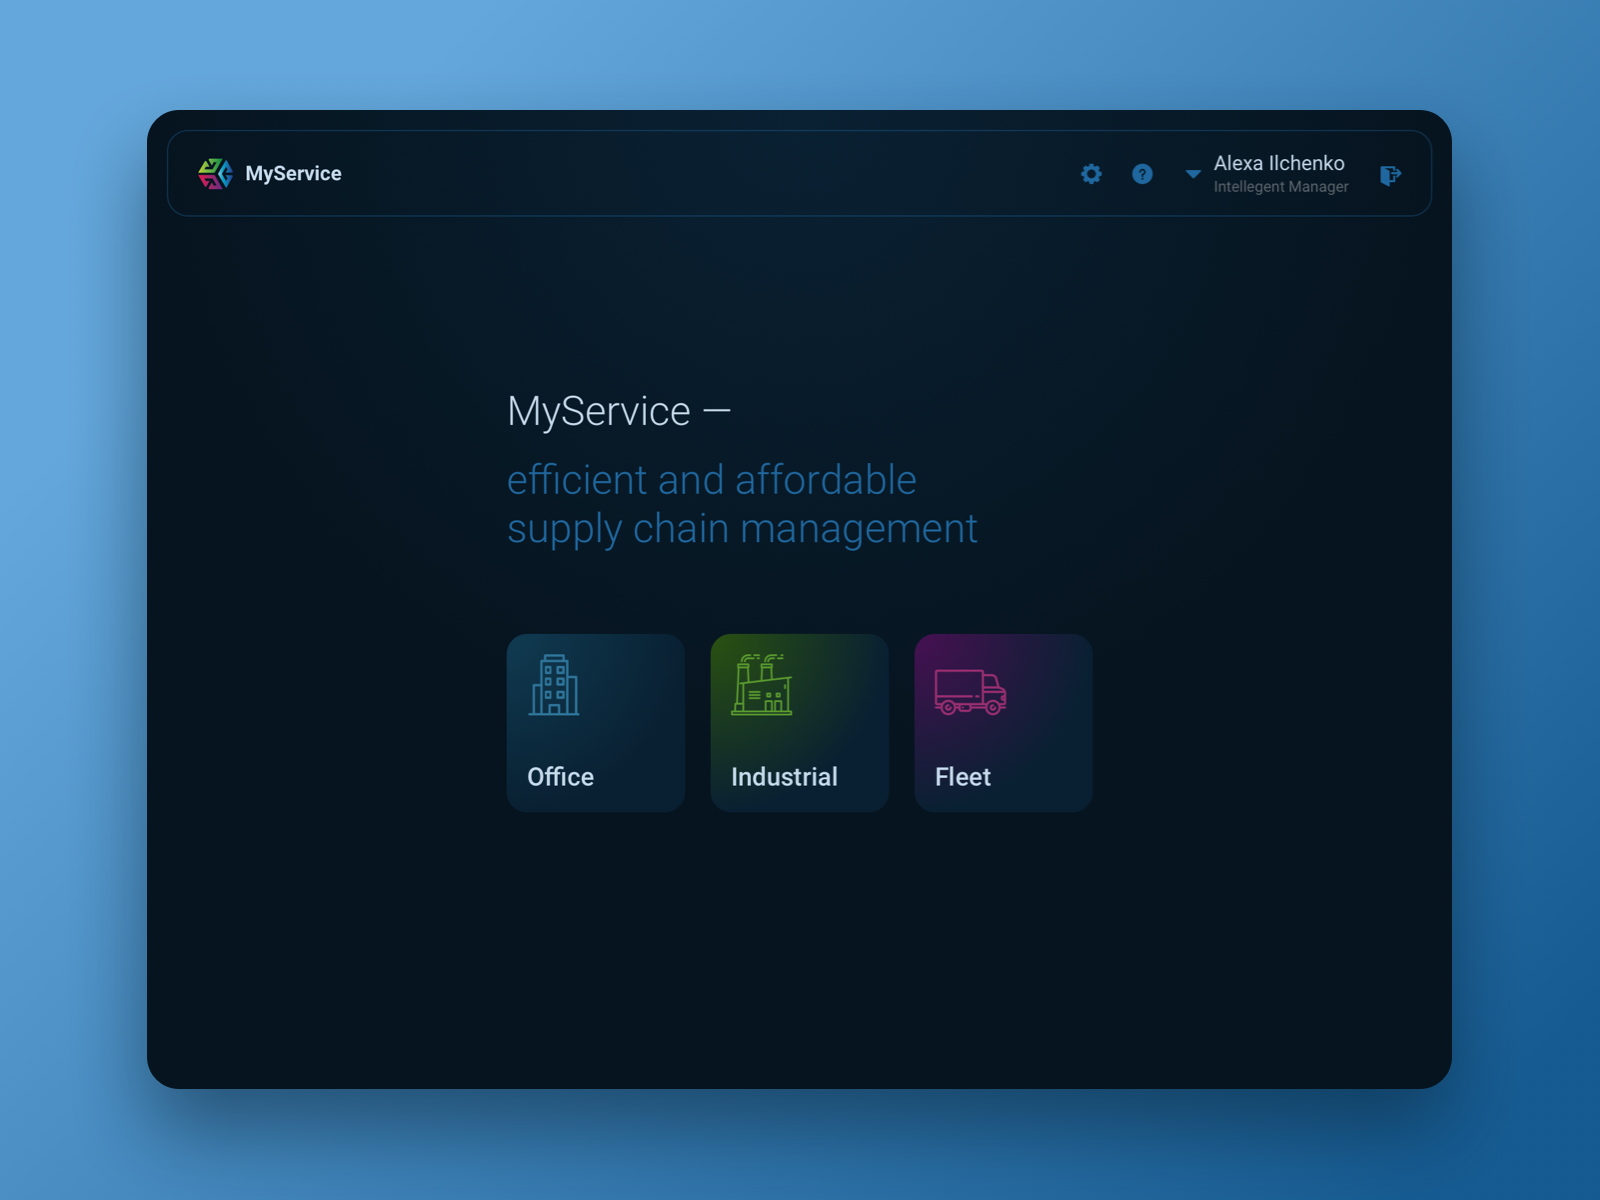Open the profile menu beside Alexa Ilchenko
Image resolution: width=1600 pixels, height=1200 pixels.
pos(1192,174)
